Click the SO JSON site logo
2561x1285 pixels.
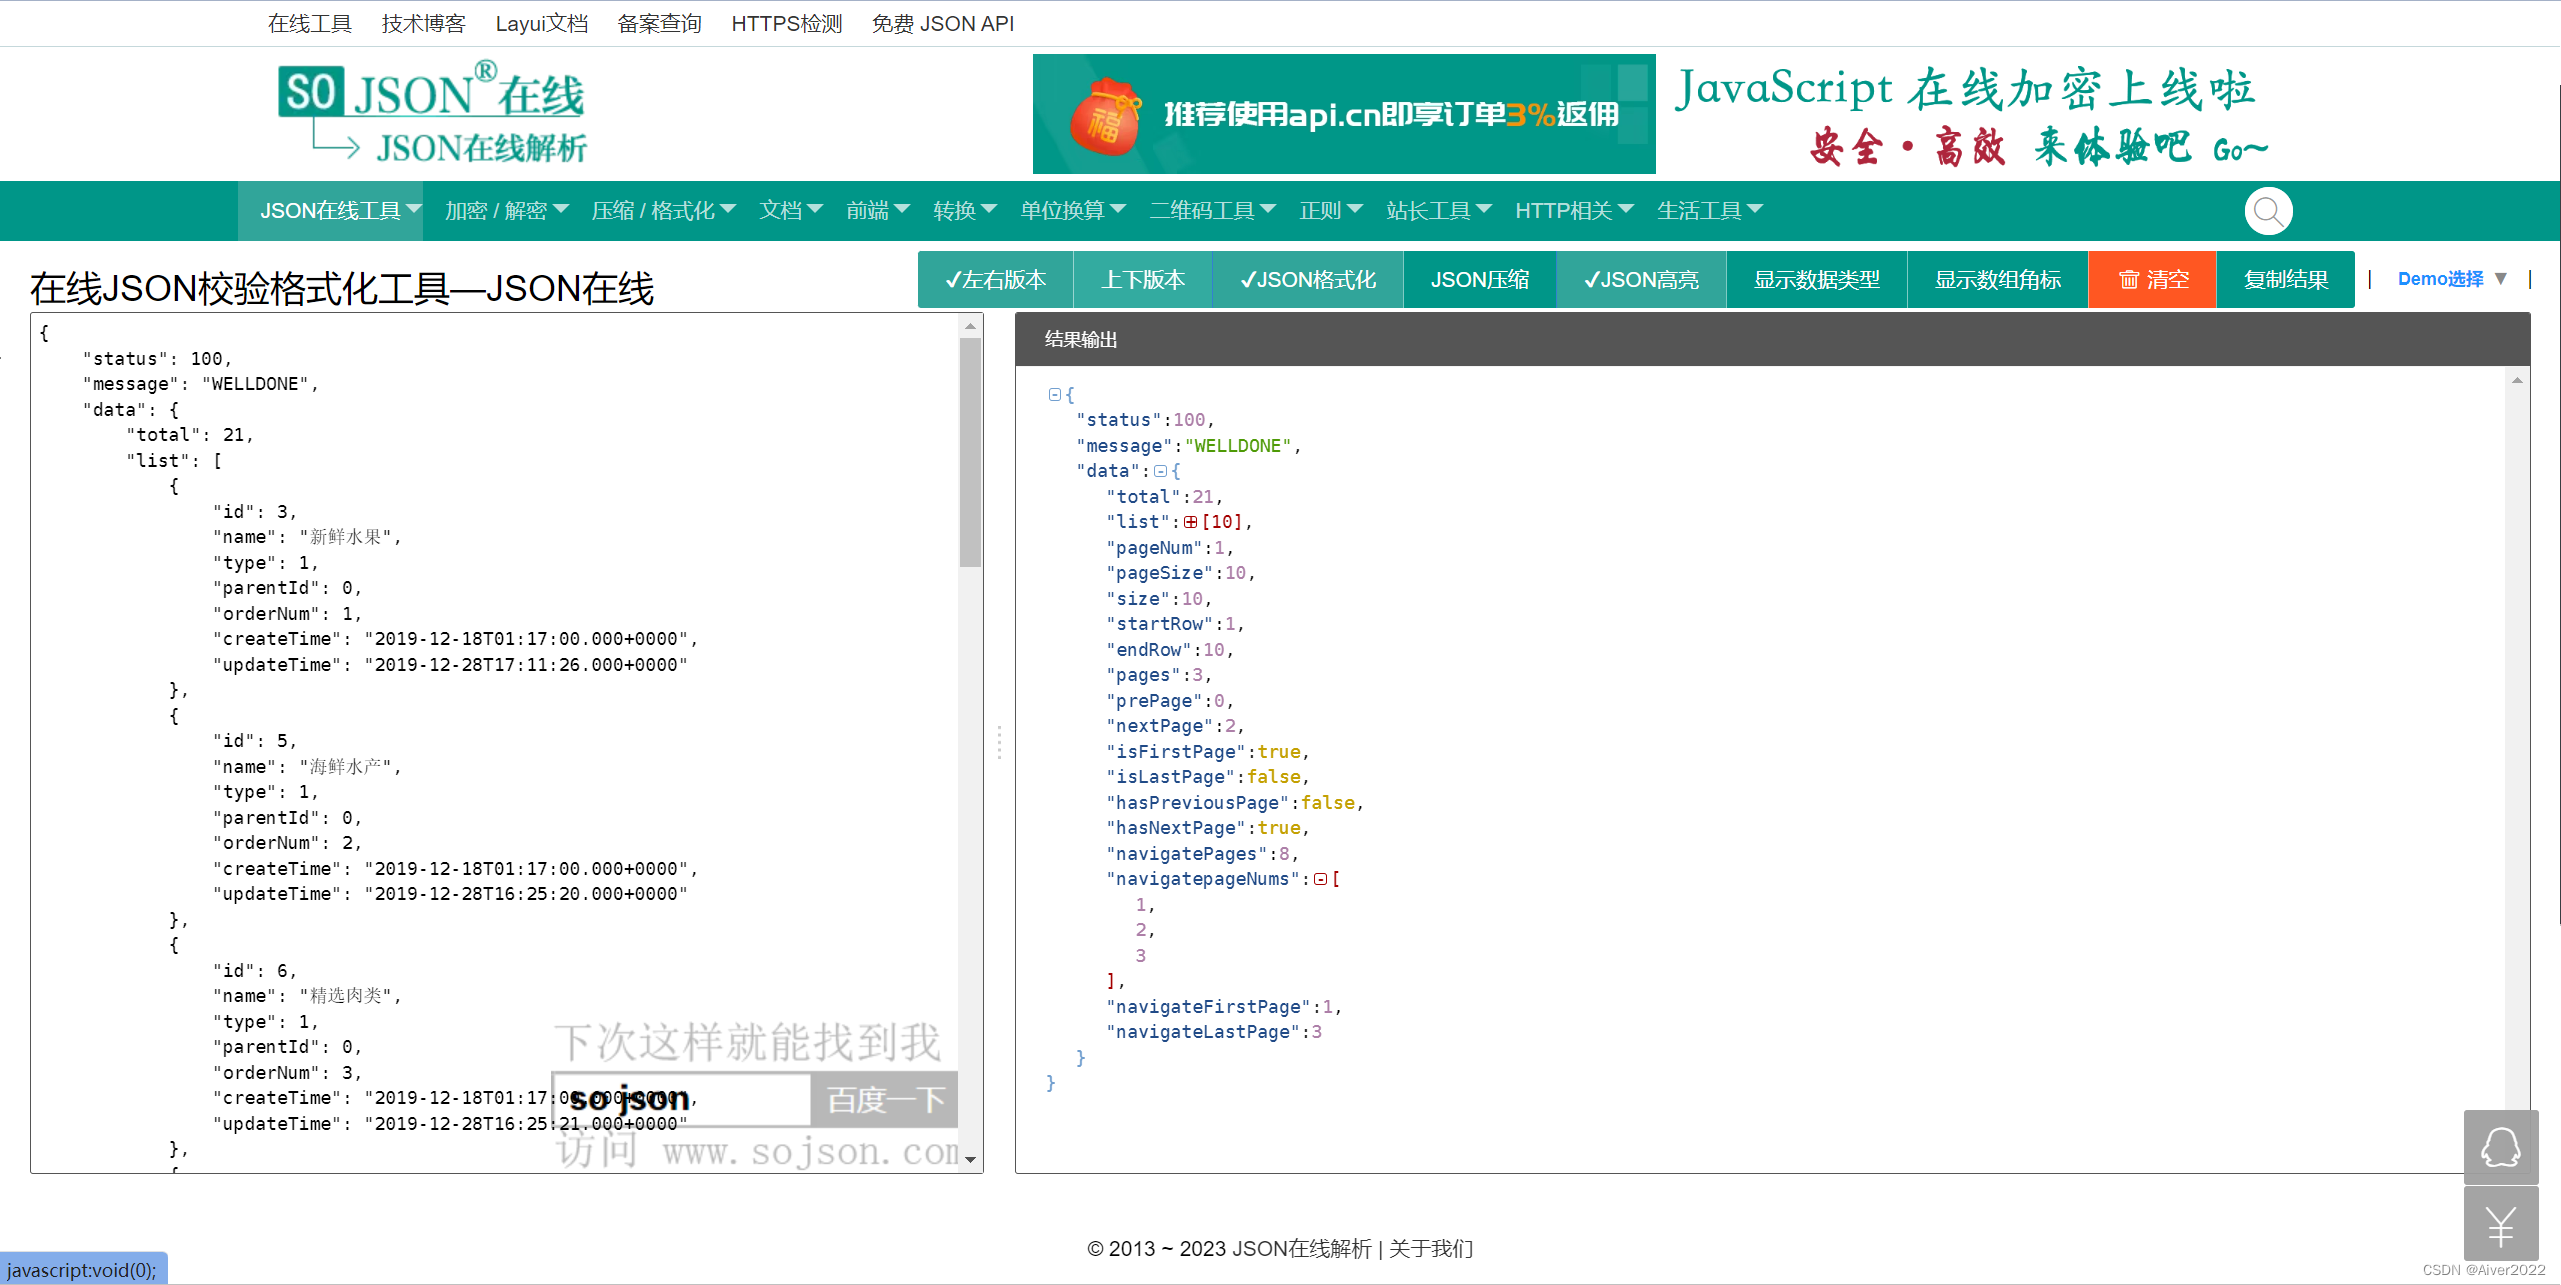(x=432, y=113)
